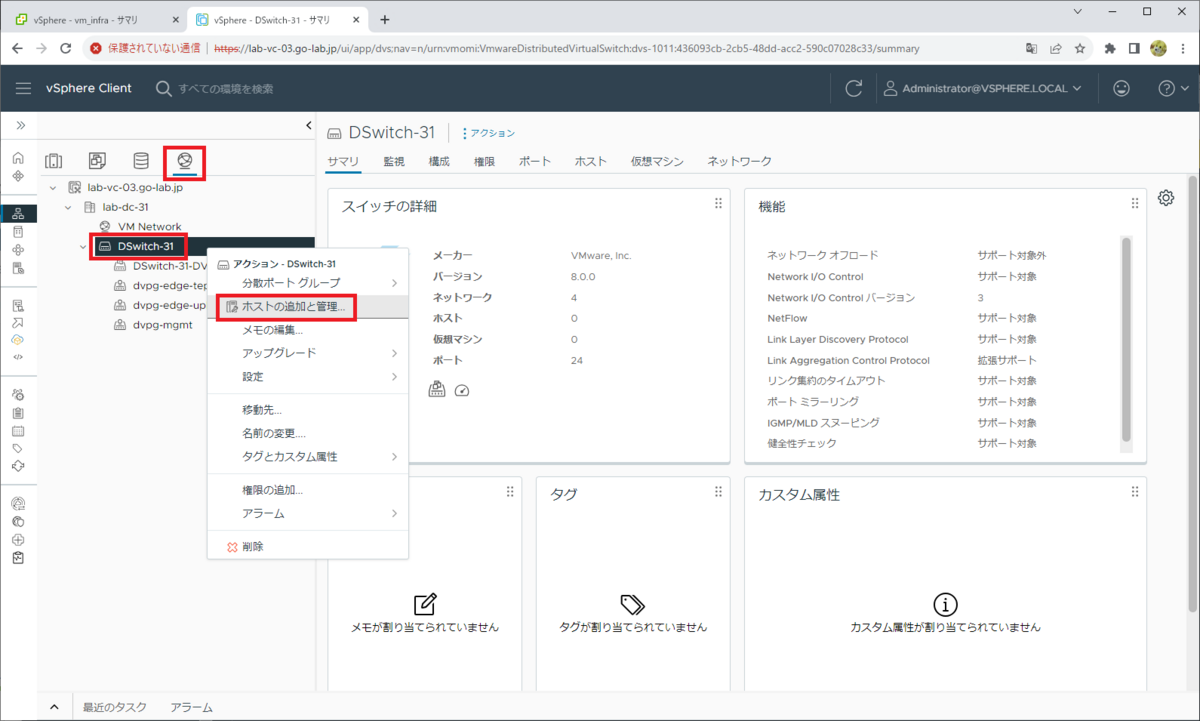This screenshot has width=1200, height=721.
Task: Switch to ネットワーク tab
Action: [x=739, y=161]
